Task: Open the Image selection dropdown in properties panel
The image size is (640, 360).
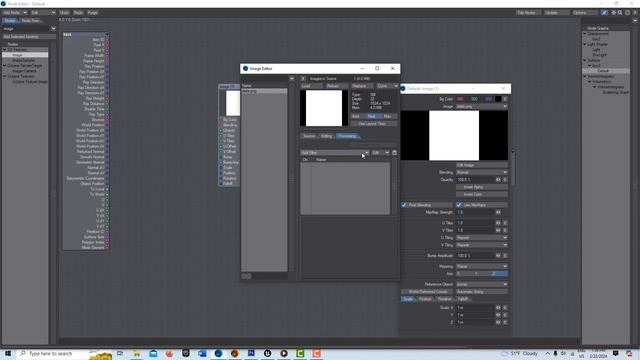Action: point(482,107)
